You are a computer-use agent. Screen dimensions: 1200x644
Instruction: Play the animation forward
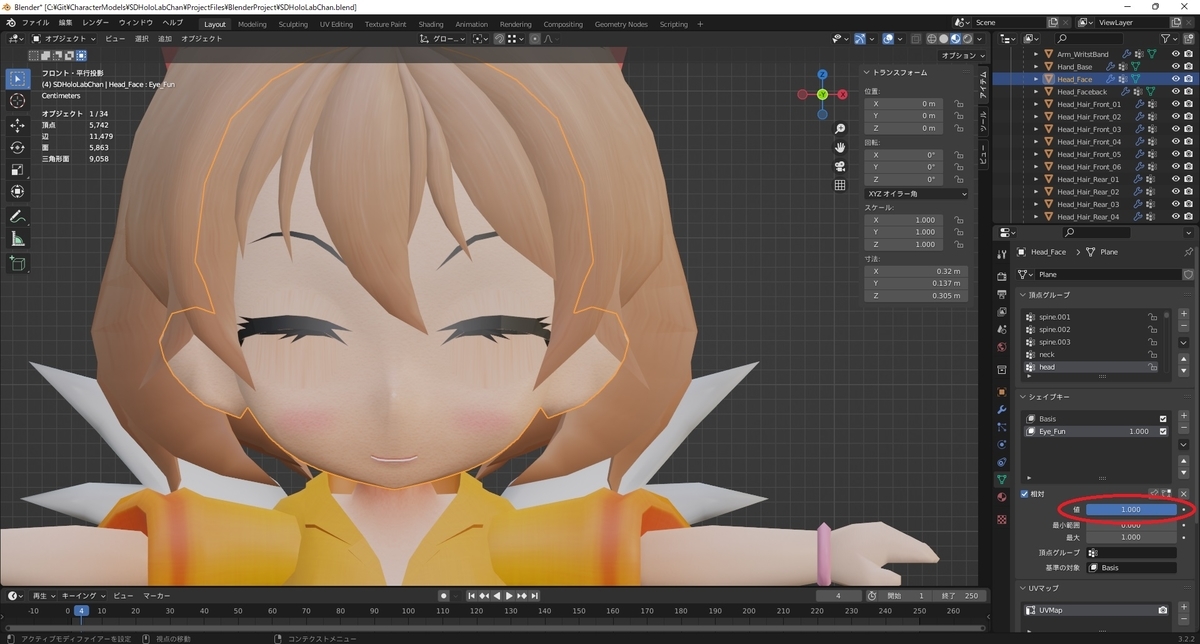tap(511, 595)
